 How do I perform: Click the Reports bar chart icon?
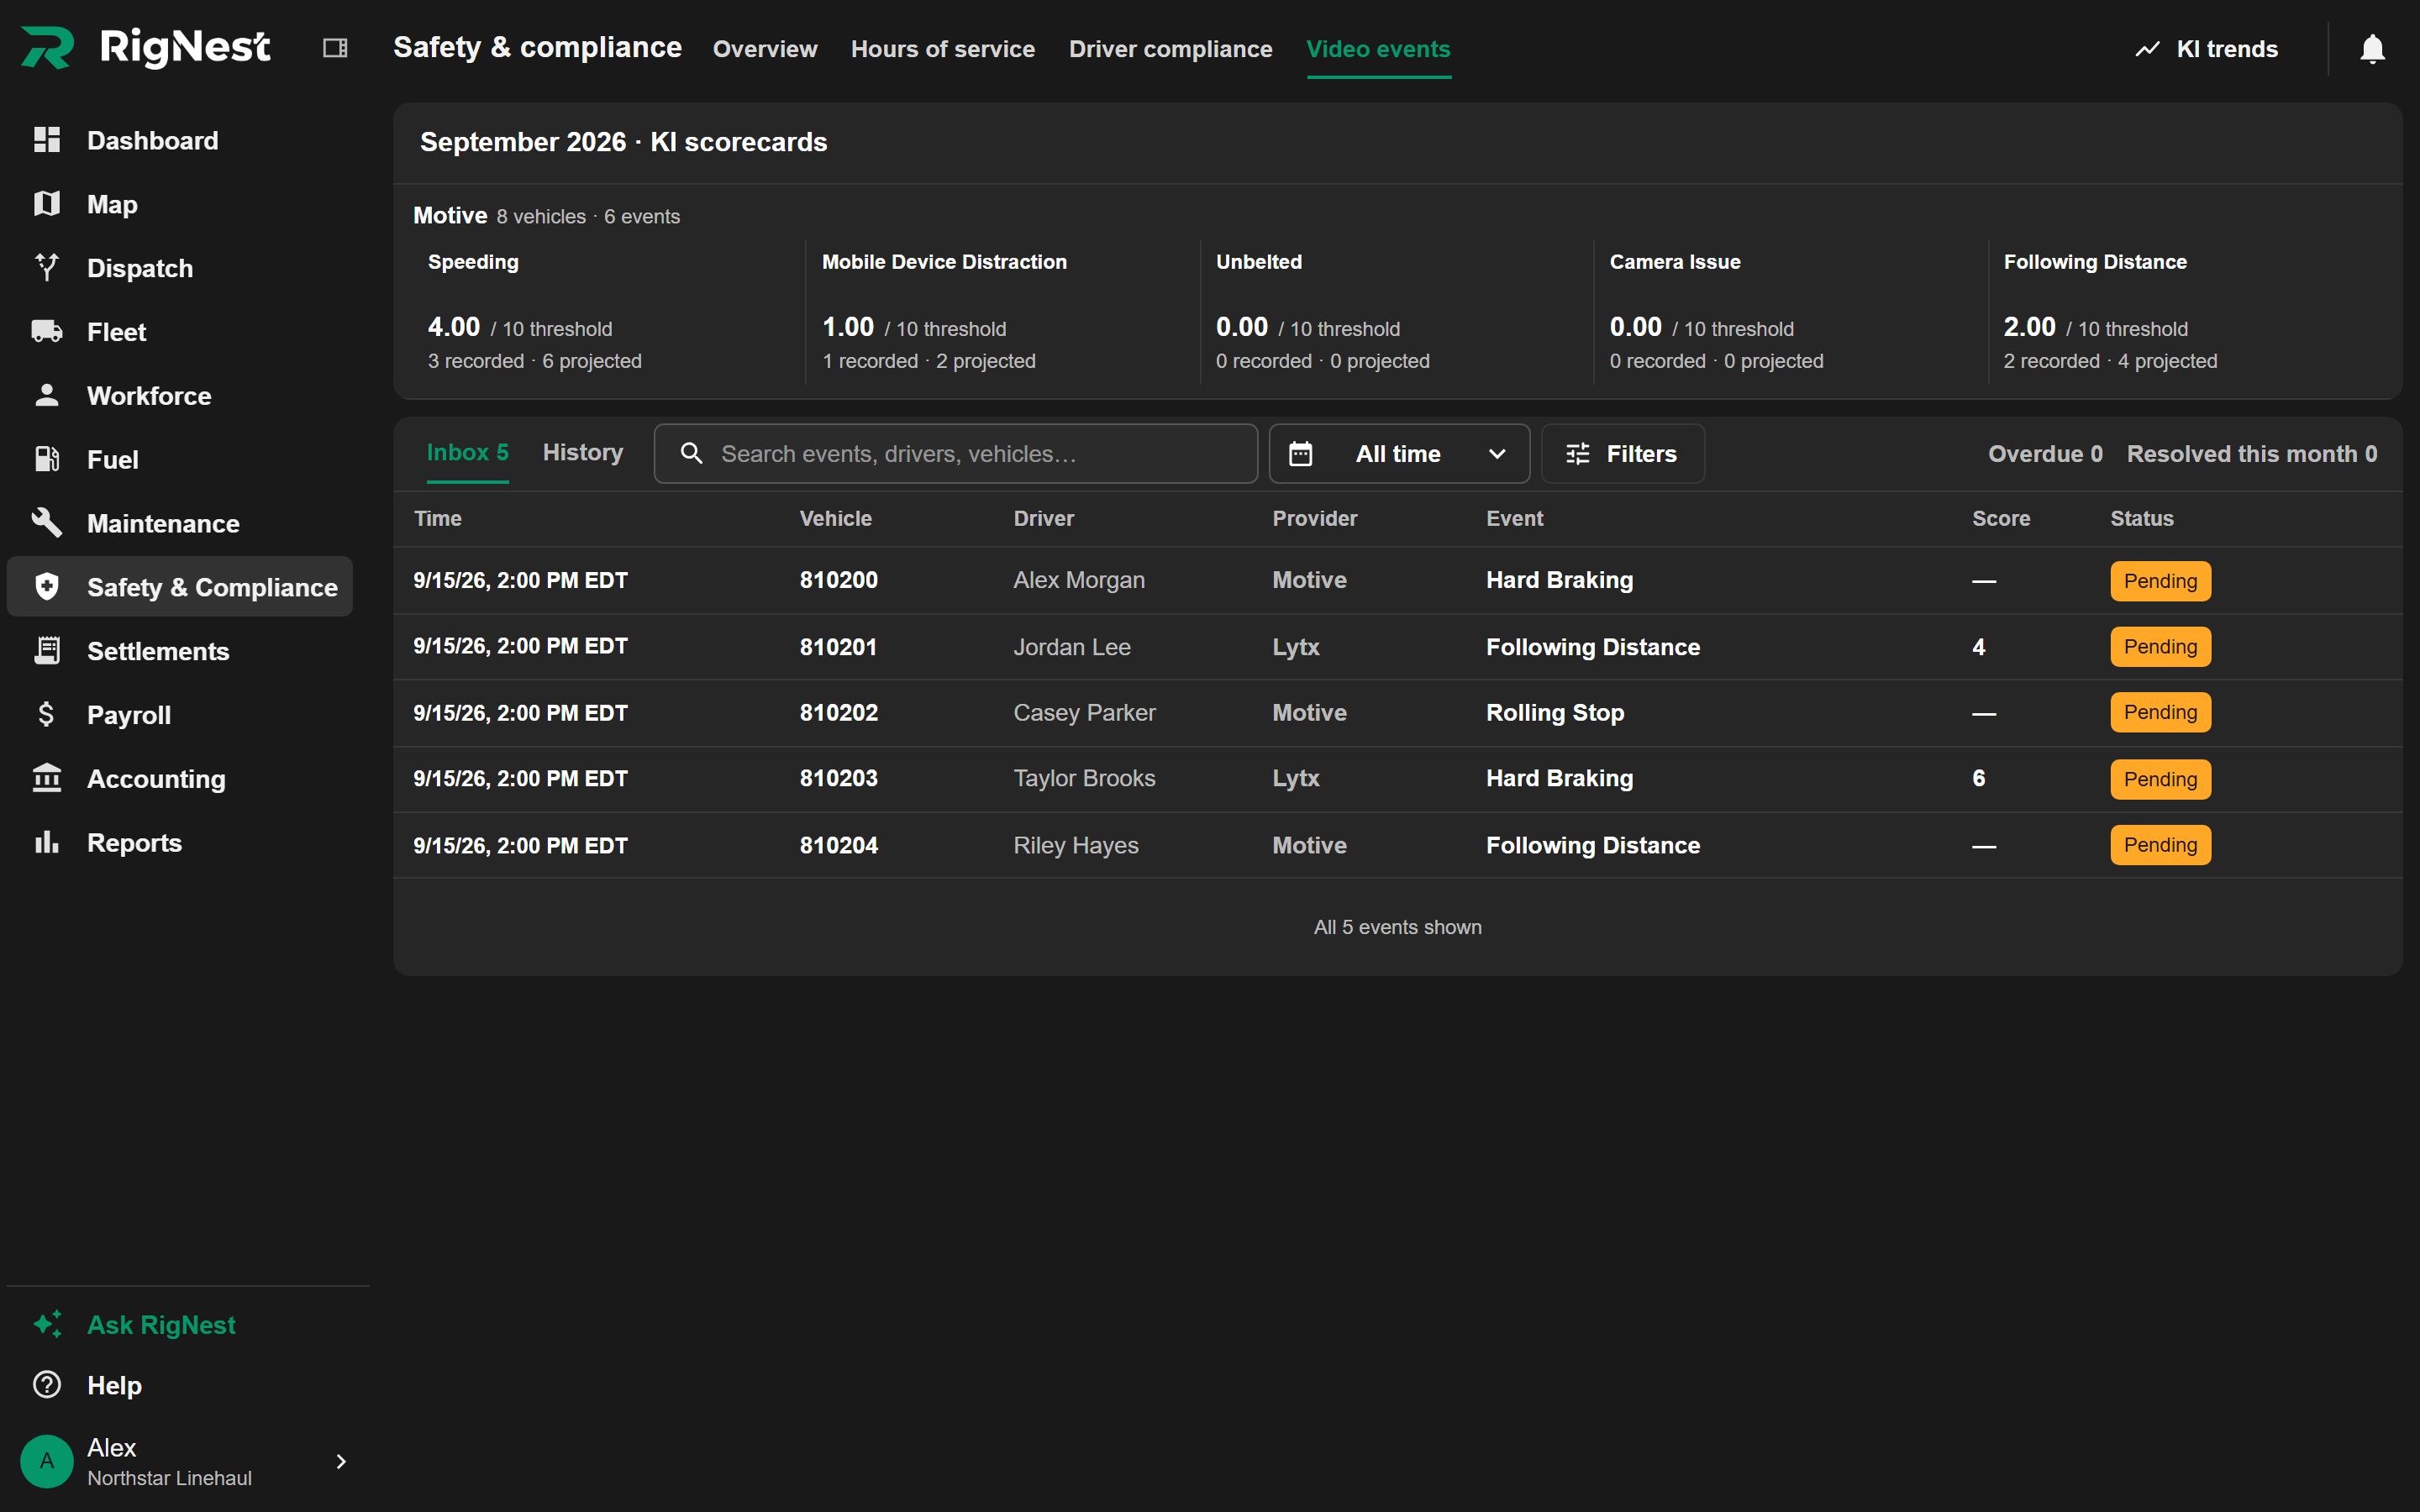click(47, 842)
